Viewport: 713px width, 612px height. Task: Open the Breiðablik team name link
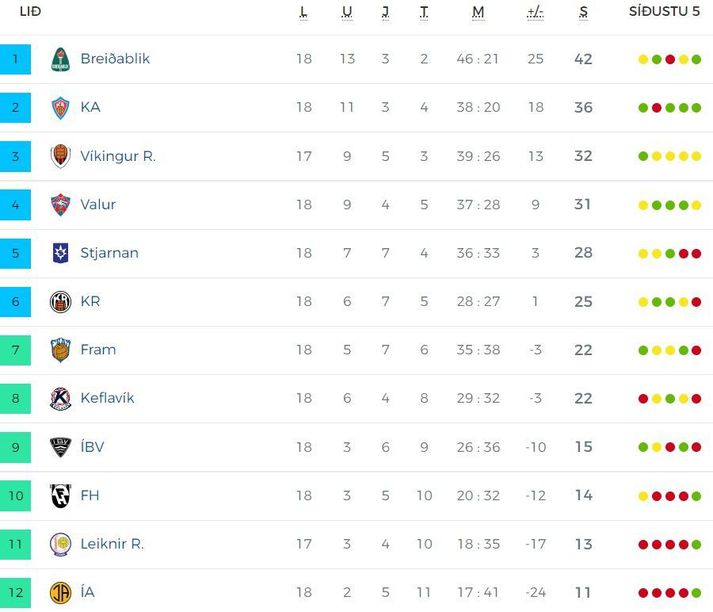point(115,59)
